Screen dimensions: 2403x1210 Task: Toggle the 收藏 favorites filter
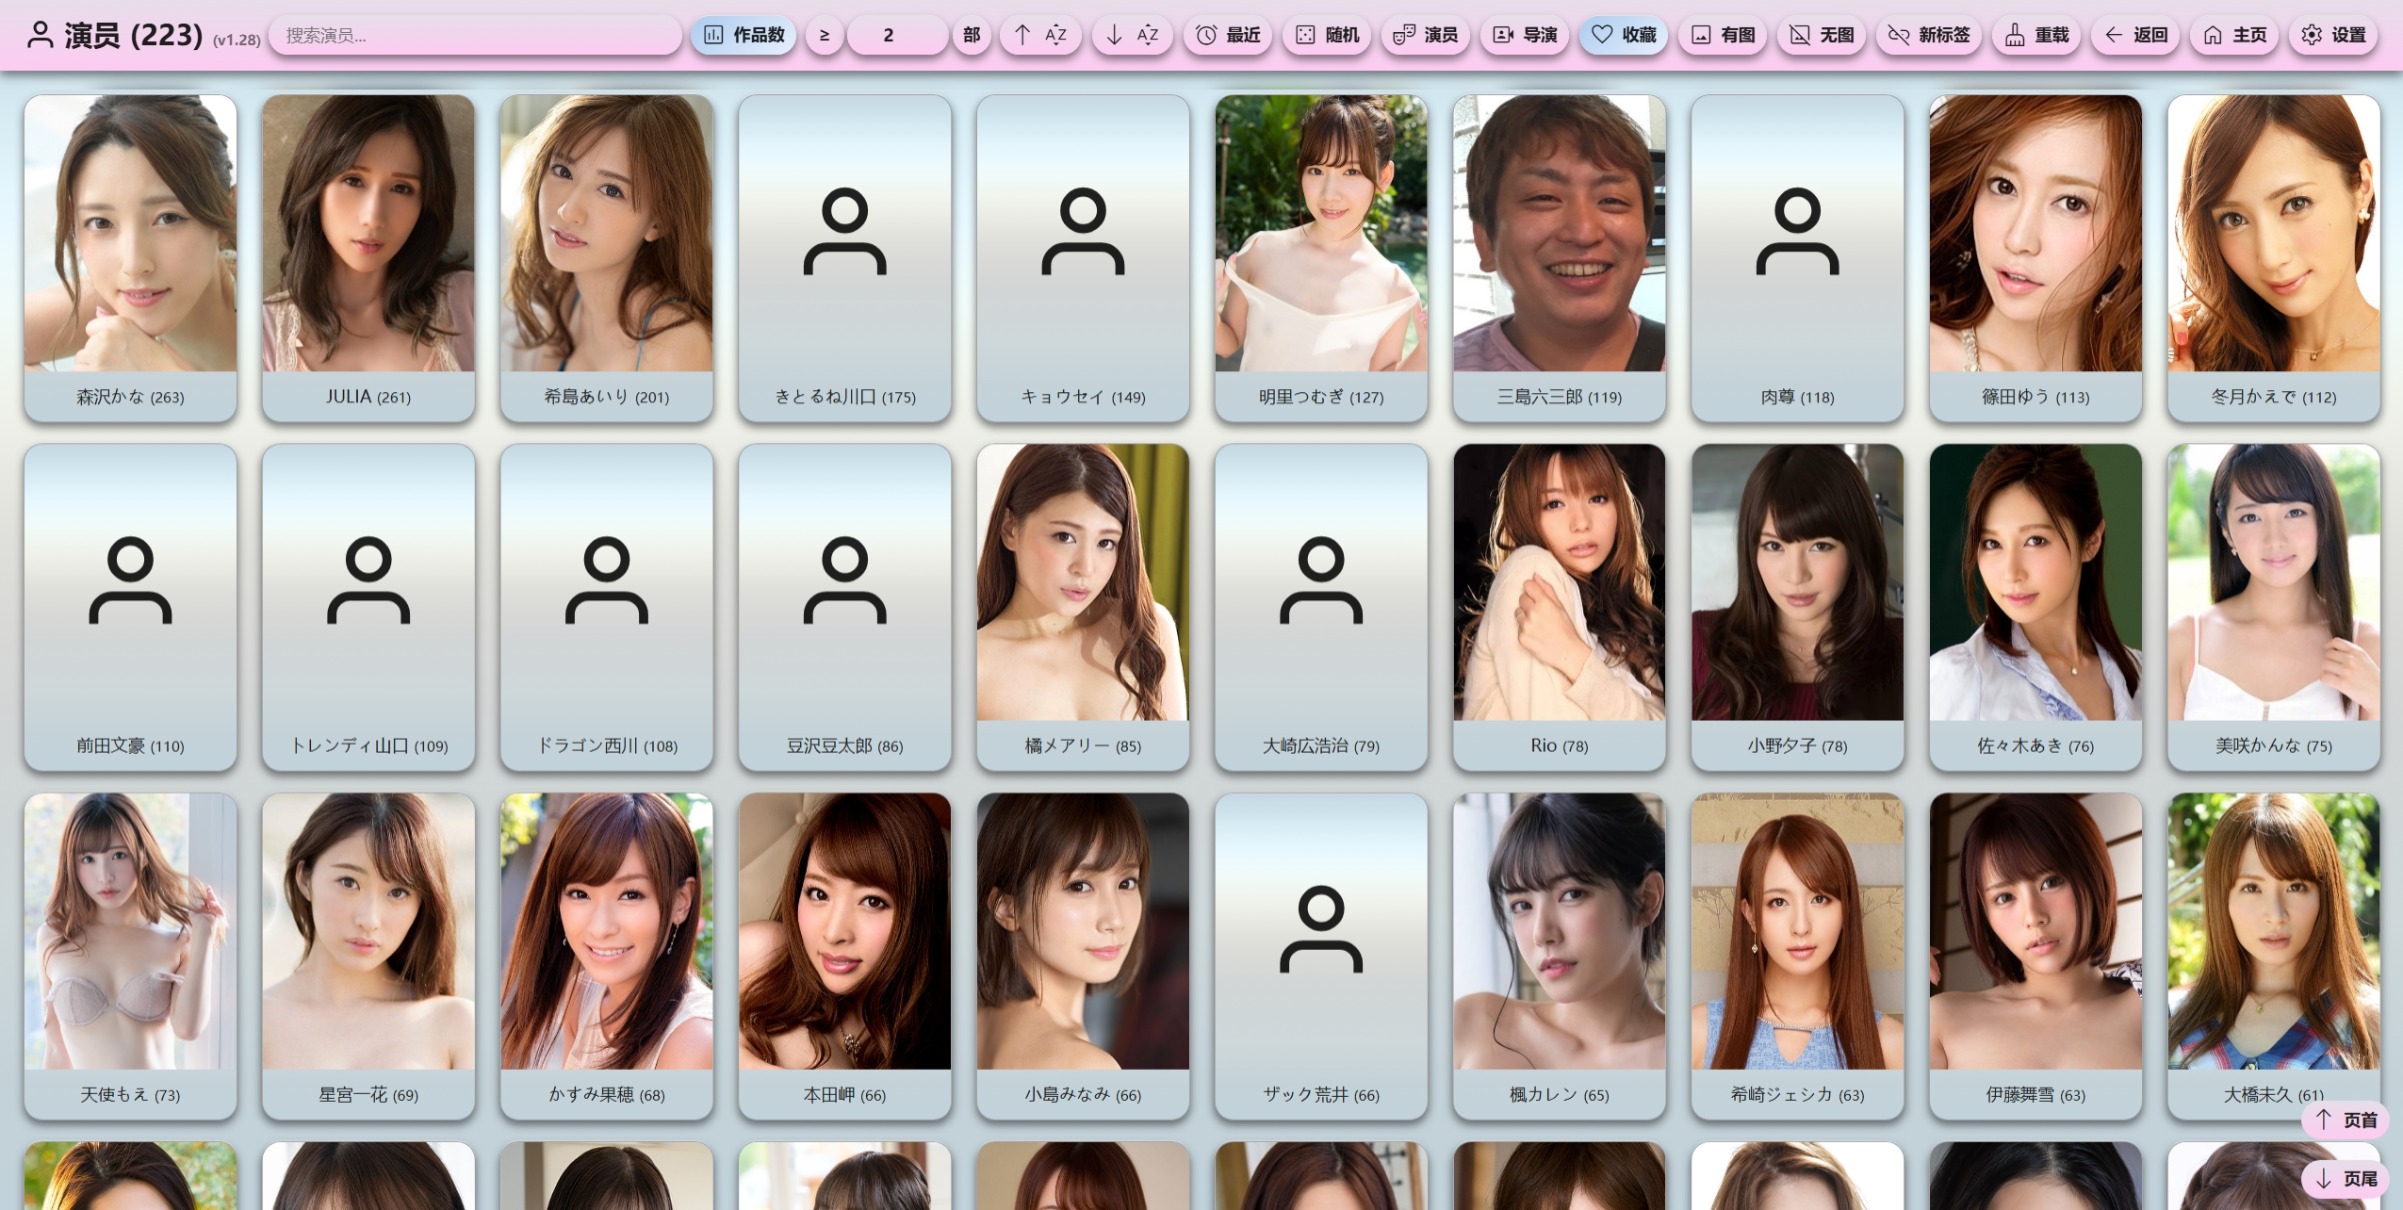click(x=1624, y=35)
